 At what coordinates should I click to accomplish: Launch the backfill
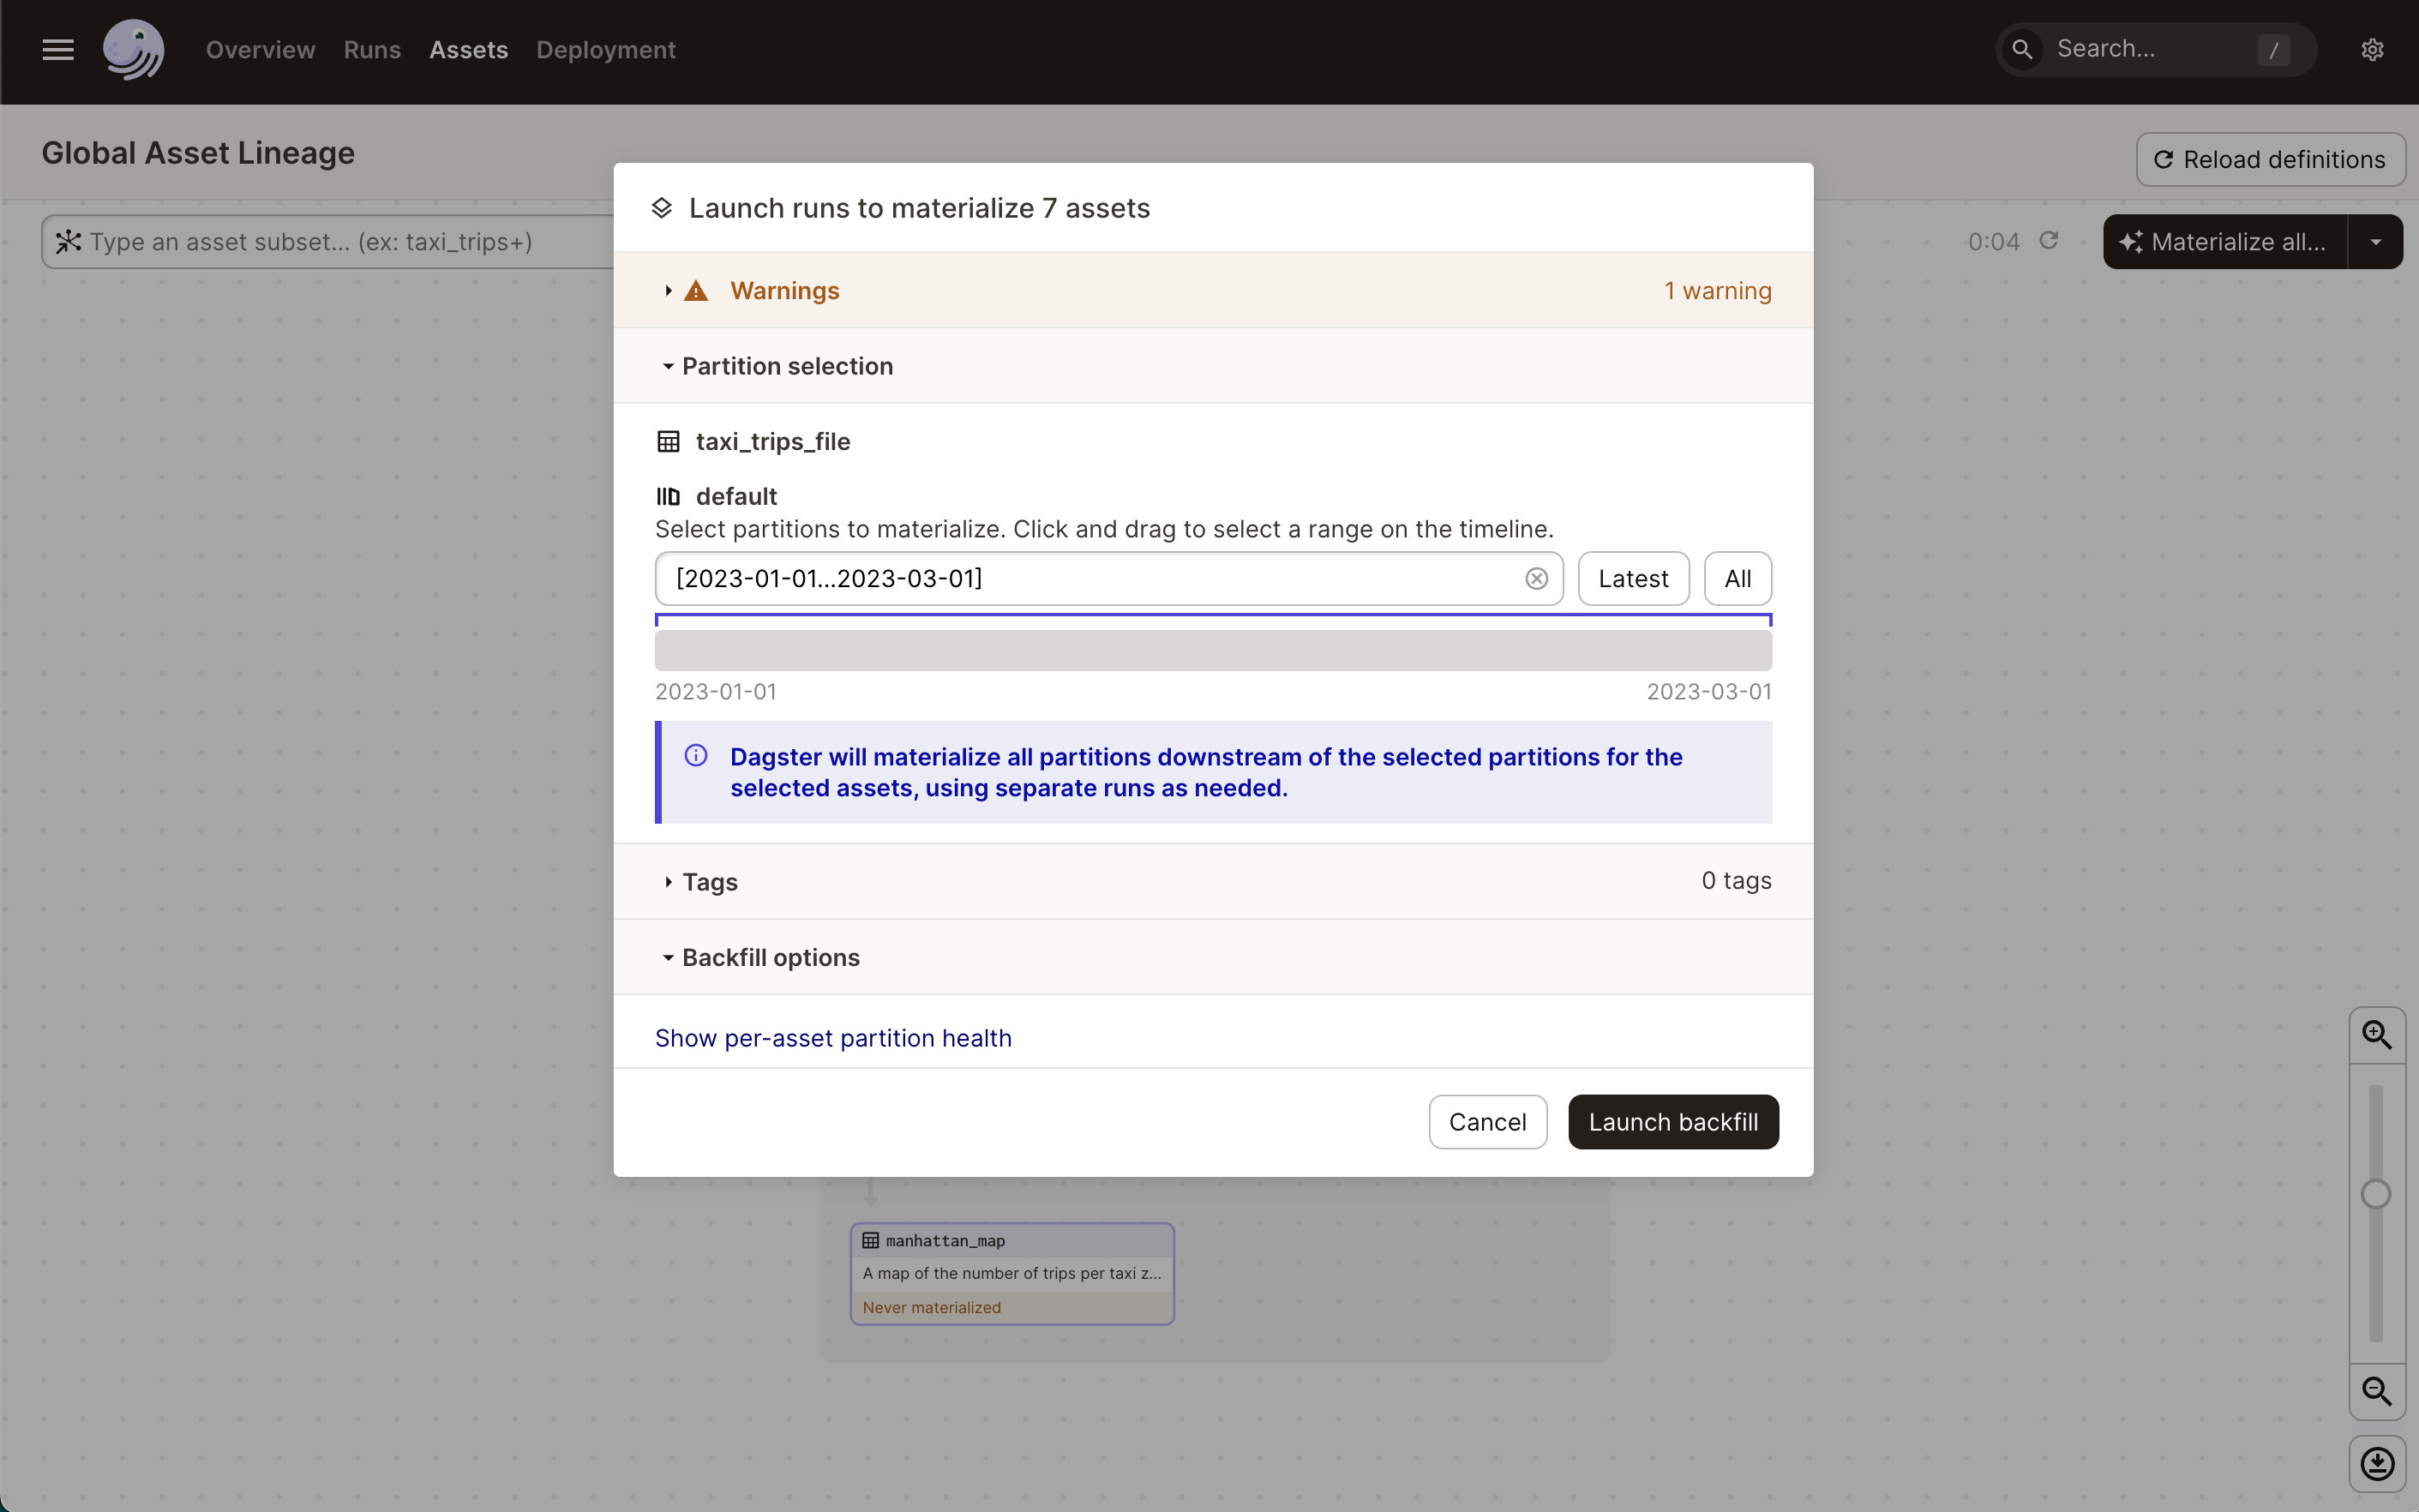tap(1673, 1122)
